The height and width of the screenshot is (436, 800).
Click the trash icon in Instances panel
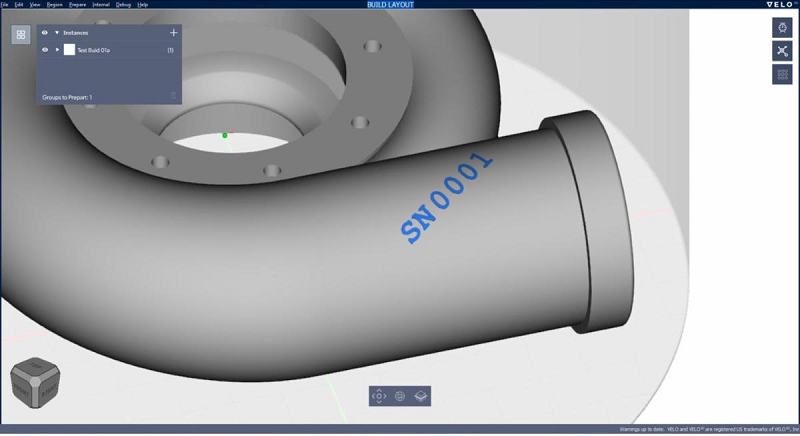173,96
